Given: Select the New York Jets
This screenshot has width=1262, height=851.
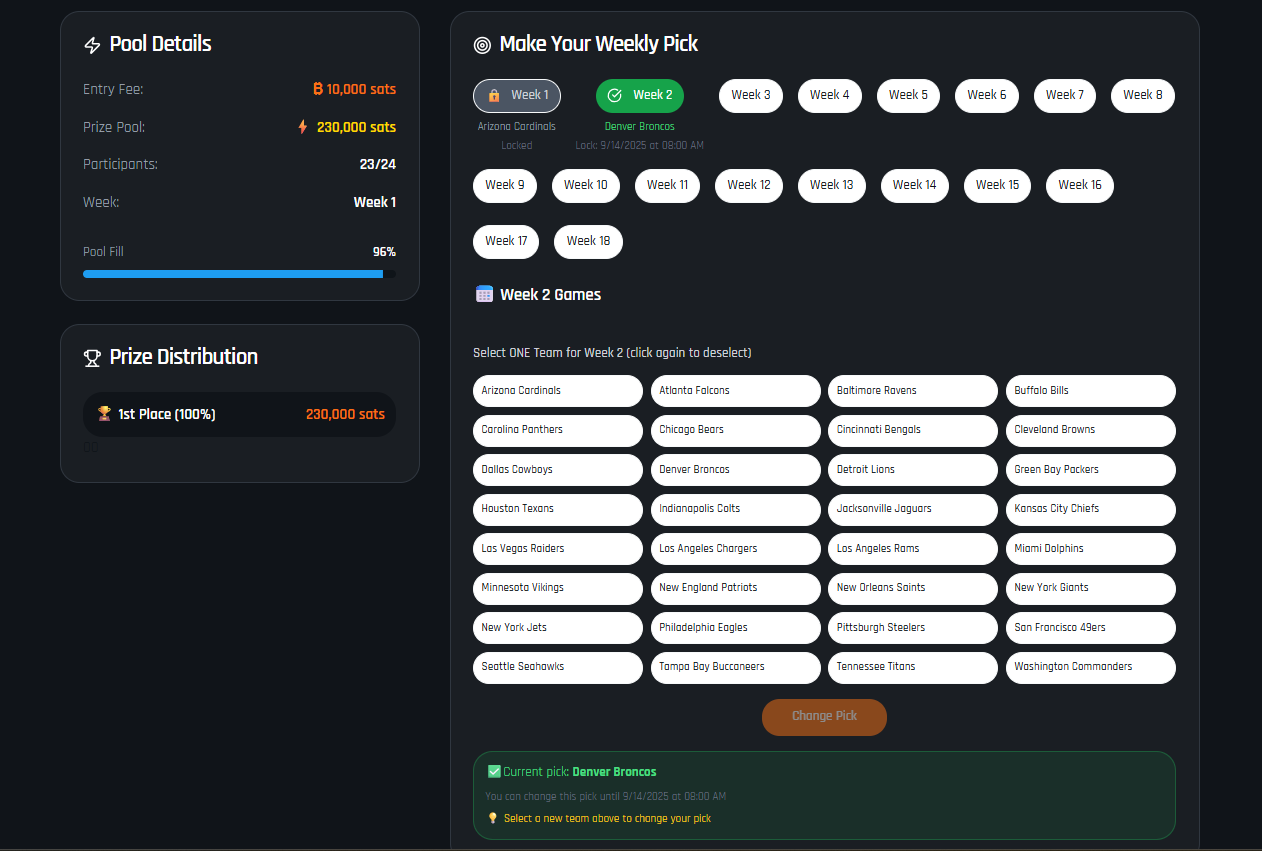Looking at the screenshot, I should [558, 628].
